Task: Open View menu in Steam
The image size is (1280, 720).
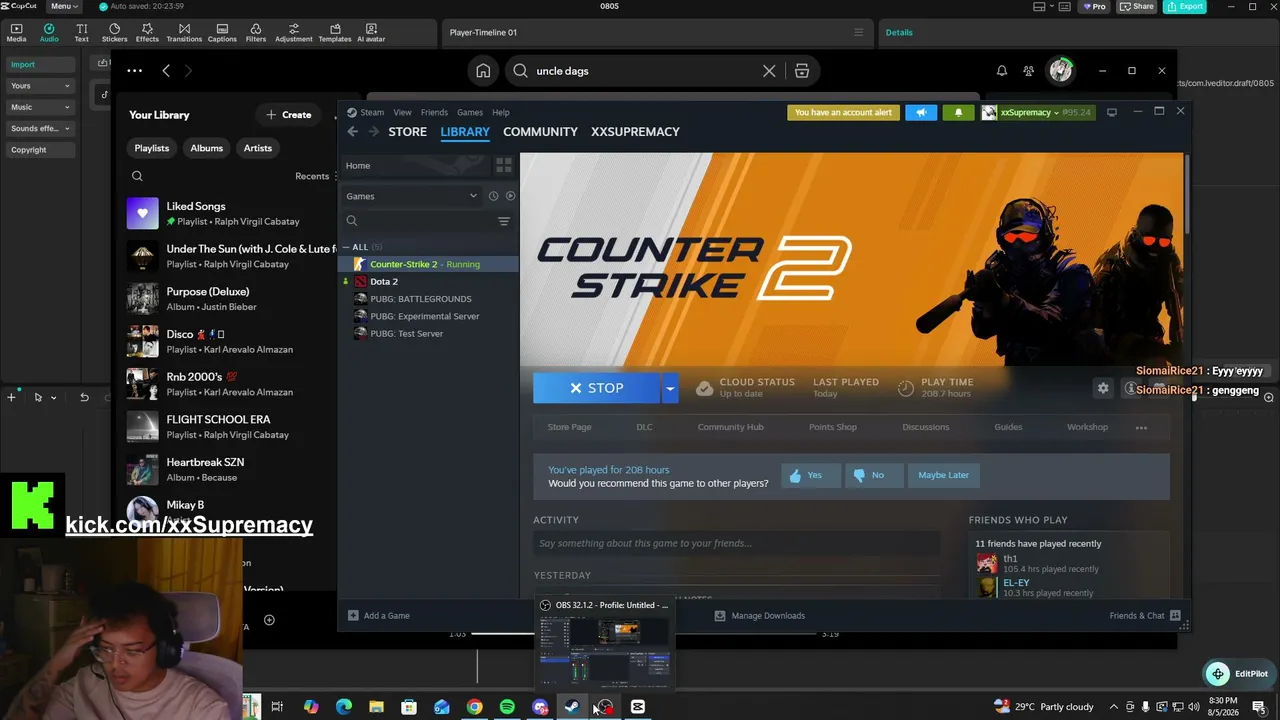Action: [x=402, y=112]
